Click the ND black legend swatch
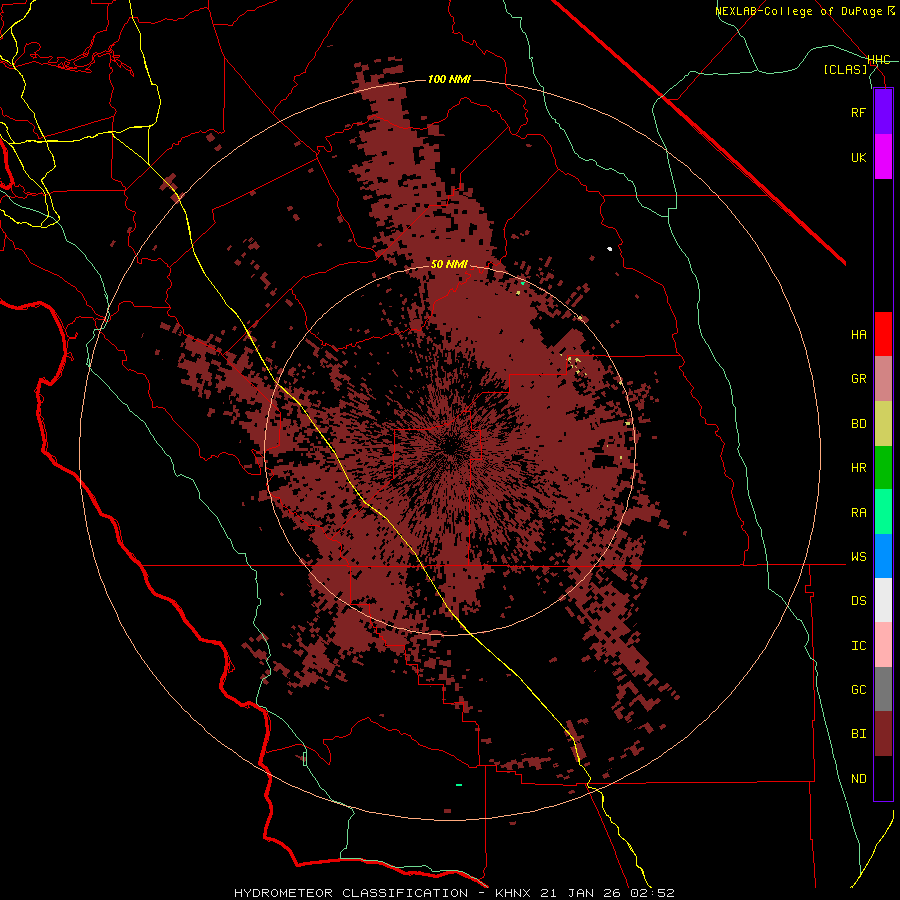 (883, 778)
